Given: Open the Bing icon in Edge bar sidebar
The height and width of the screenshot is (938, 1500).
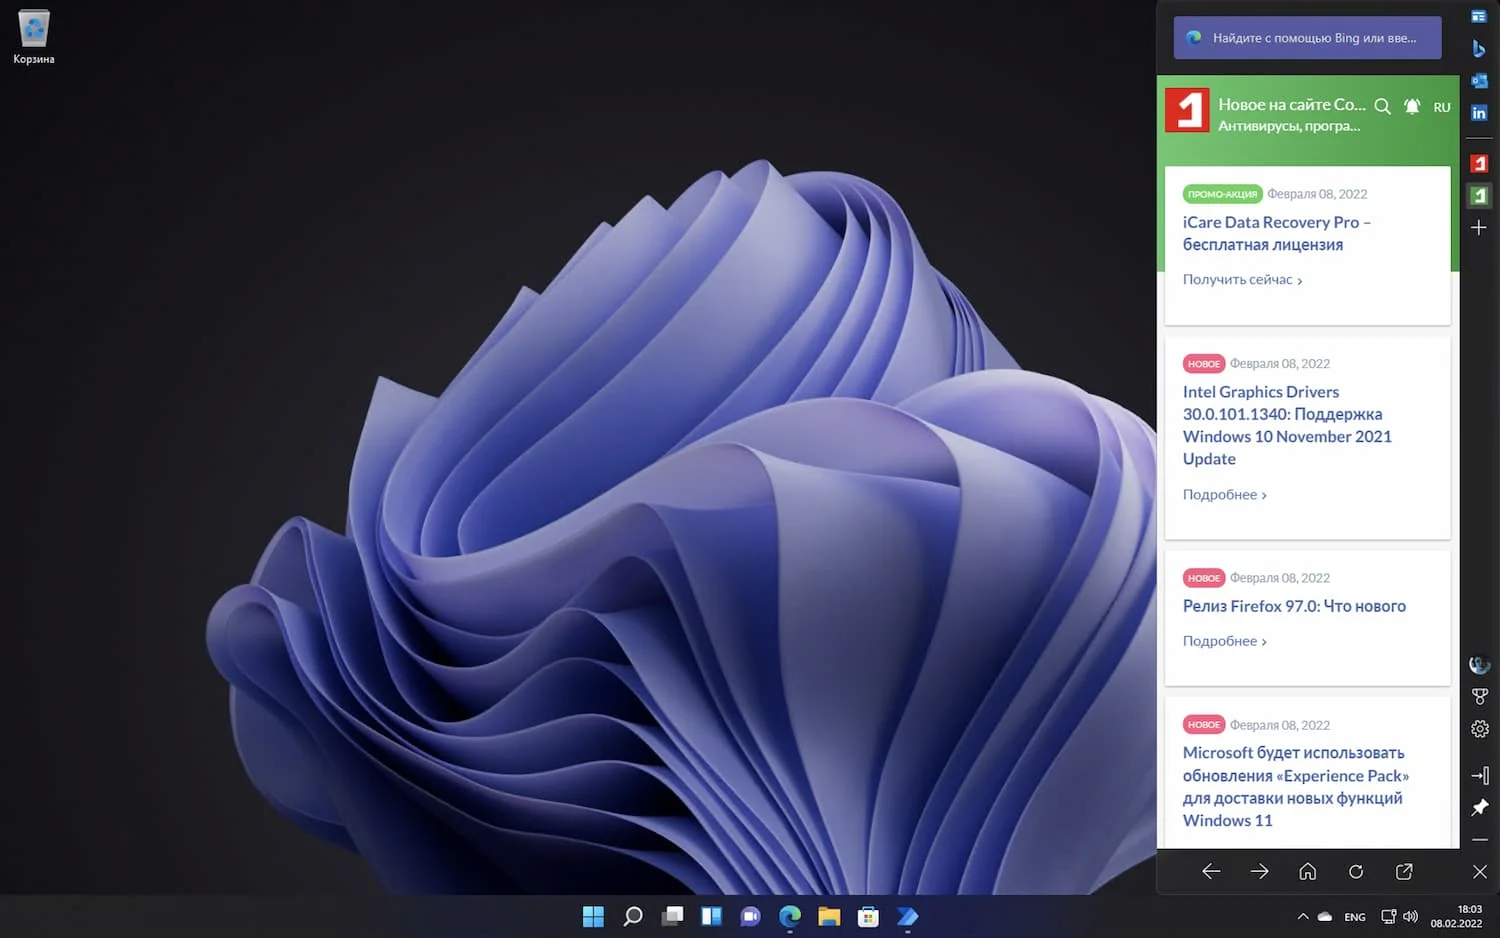Looking at the screenshot, I should click(x=1479, y=49).
